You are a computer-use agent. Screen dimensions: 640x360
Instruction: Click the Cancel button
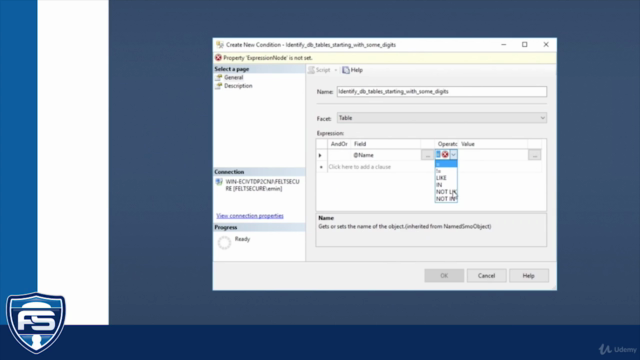487,276
